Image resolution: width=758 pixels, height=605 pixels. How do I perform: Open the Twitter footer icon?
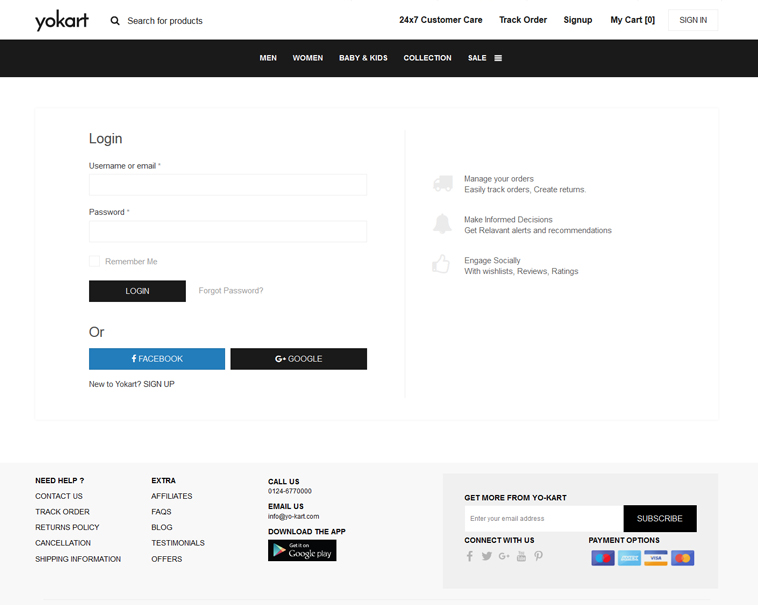click(487, 556)
